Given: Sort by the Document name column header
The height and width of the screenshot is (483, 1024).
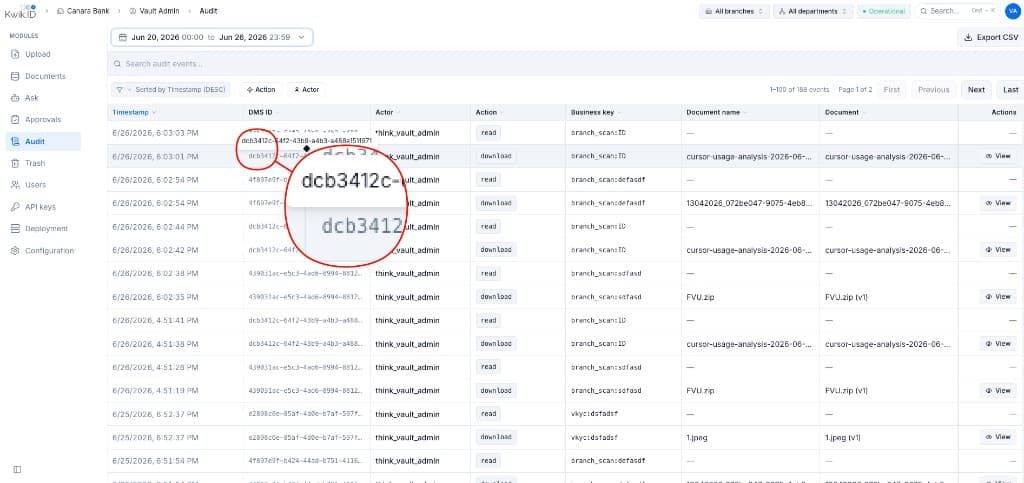Looking at the screenshot, I should point(716,112).
